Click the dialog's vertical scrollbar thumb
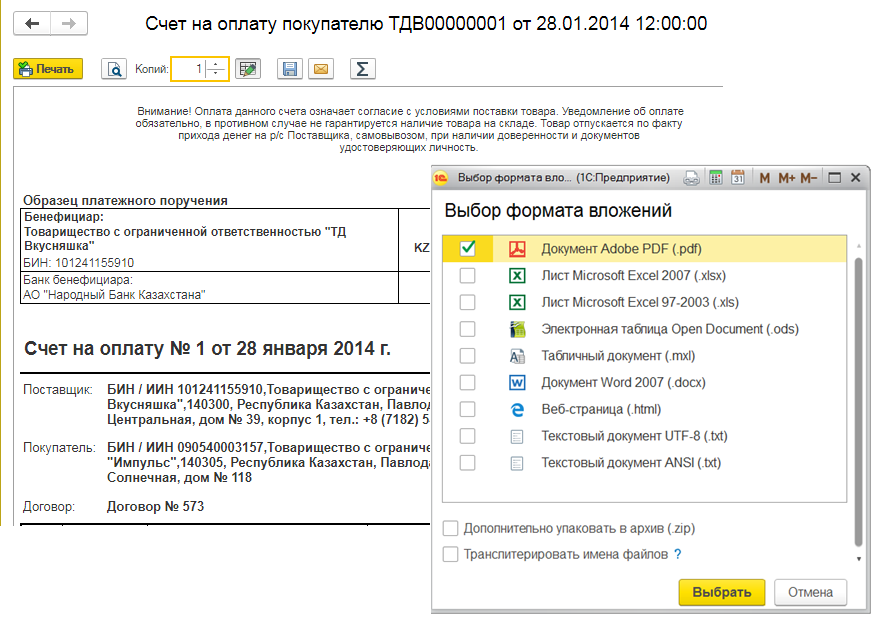This screenshot has width=875, height=618. (x=859, y=401)
